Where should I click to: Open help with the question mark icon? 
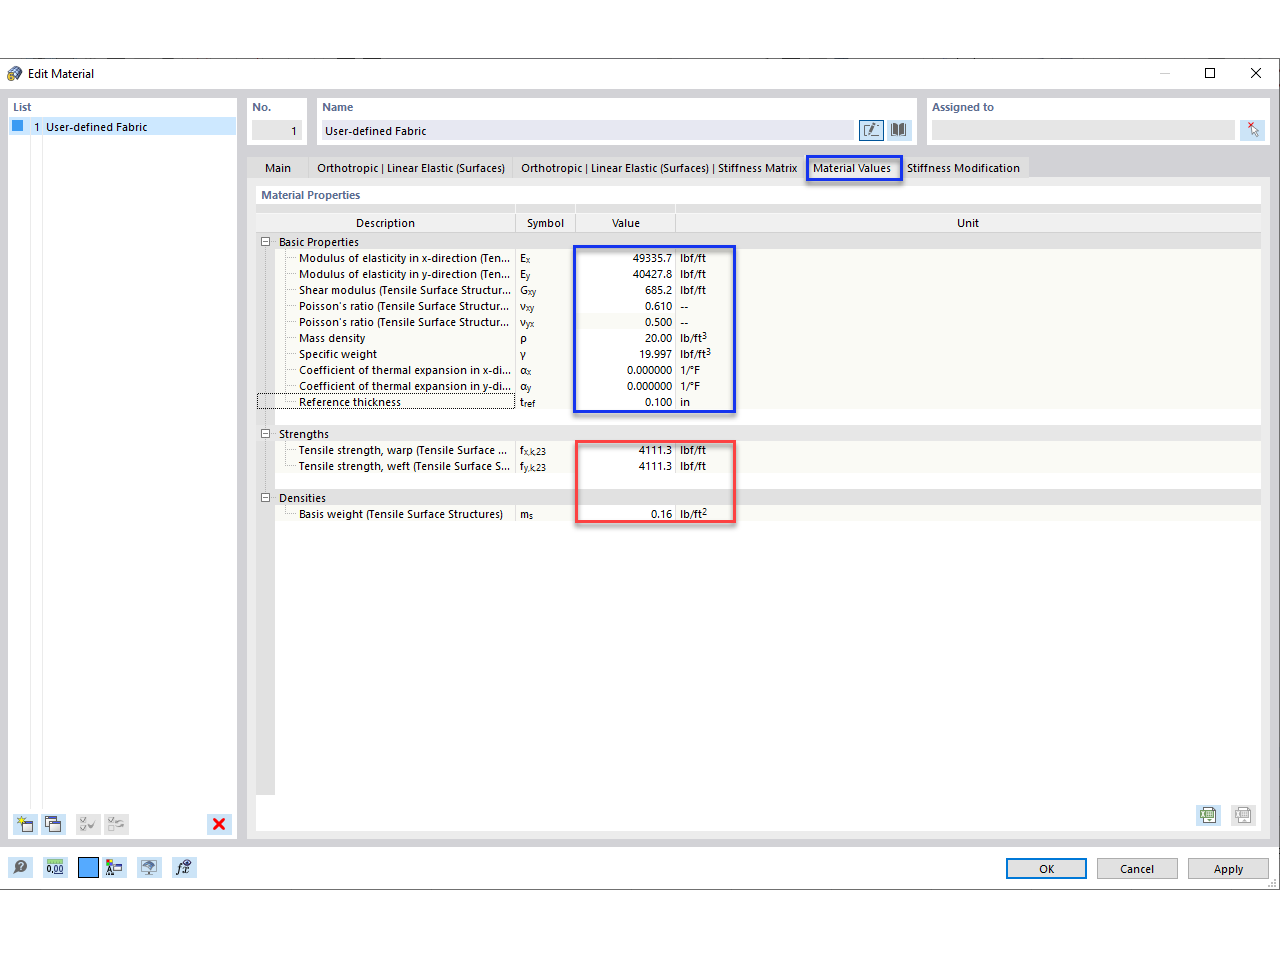click(20, 867)
